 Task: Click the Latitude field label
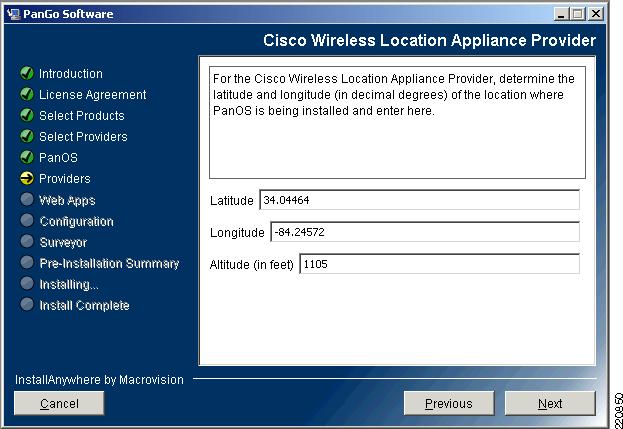232,201
